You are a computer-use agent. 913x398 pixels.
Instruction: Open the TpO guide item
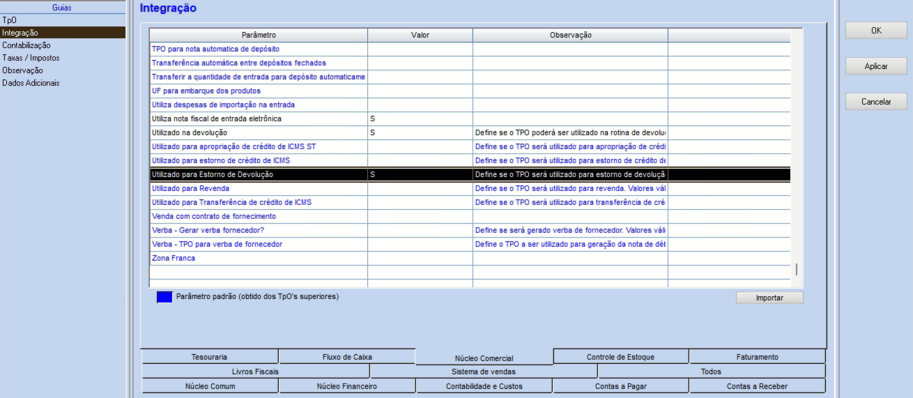(x=62, y=20)
